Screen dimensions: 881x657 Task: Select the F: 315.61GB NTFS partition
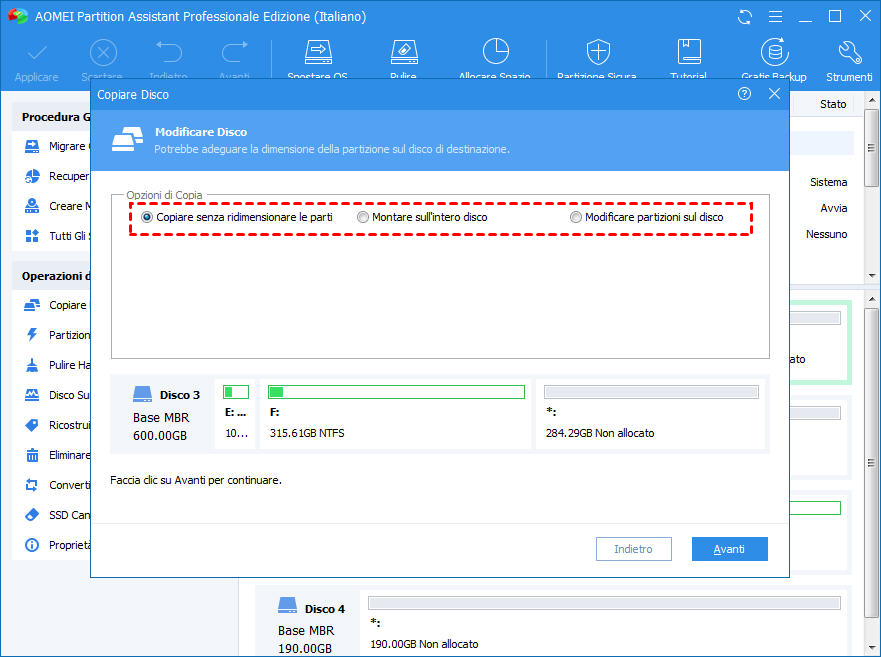pyautogui.click(x=396, y=414)
